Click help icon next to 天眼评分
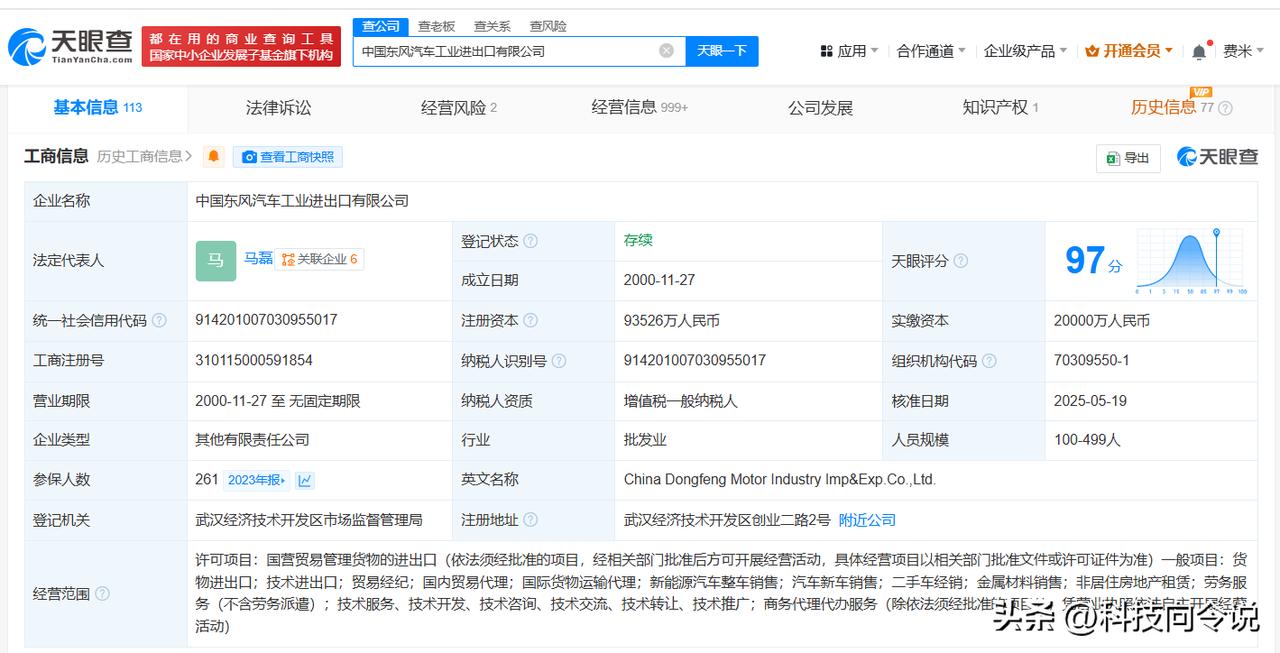 pos(960,261)
